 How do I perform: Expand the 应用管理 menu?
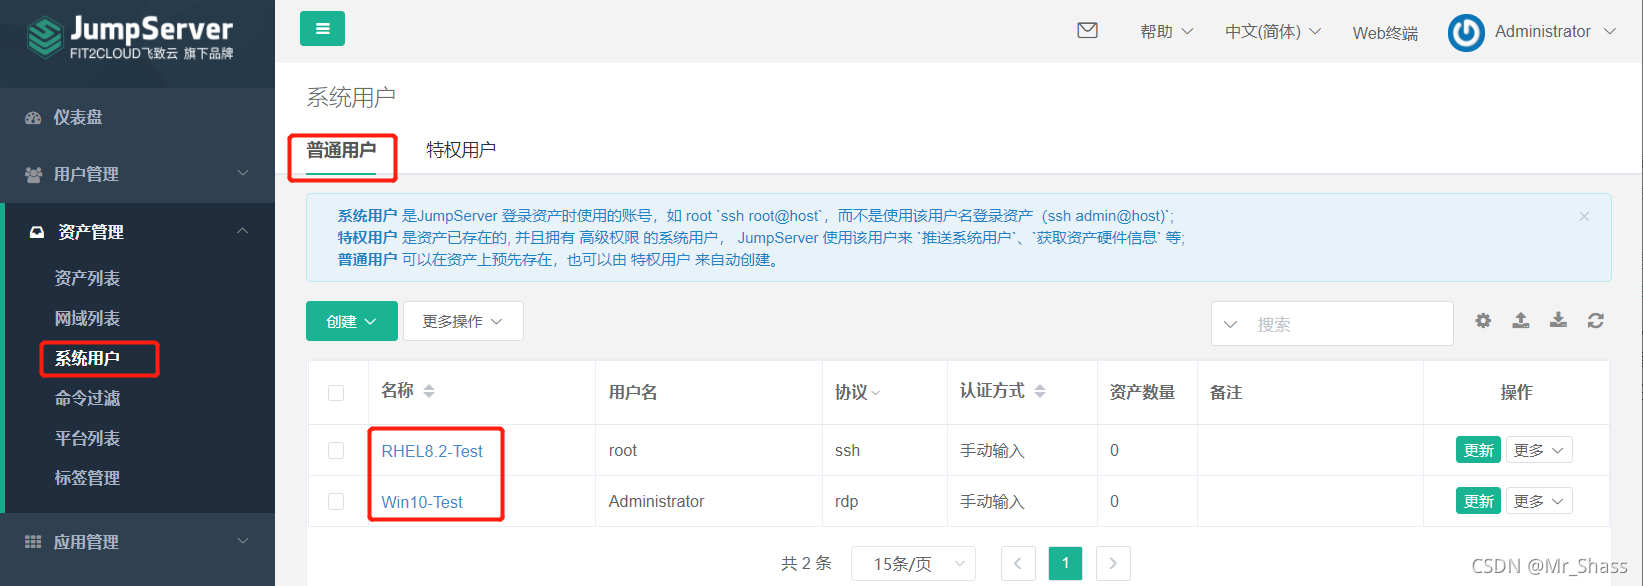point(243,541)
